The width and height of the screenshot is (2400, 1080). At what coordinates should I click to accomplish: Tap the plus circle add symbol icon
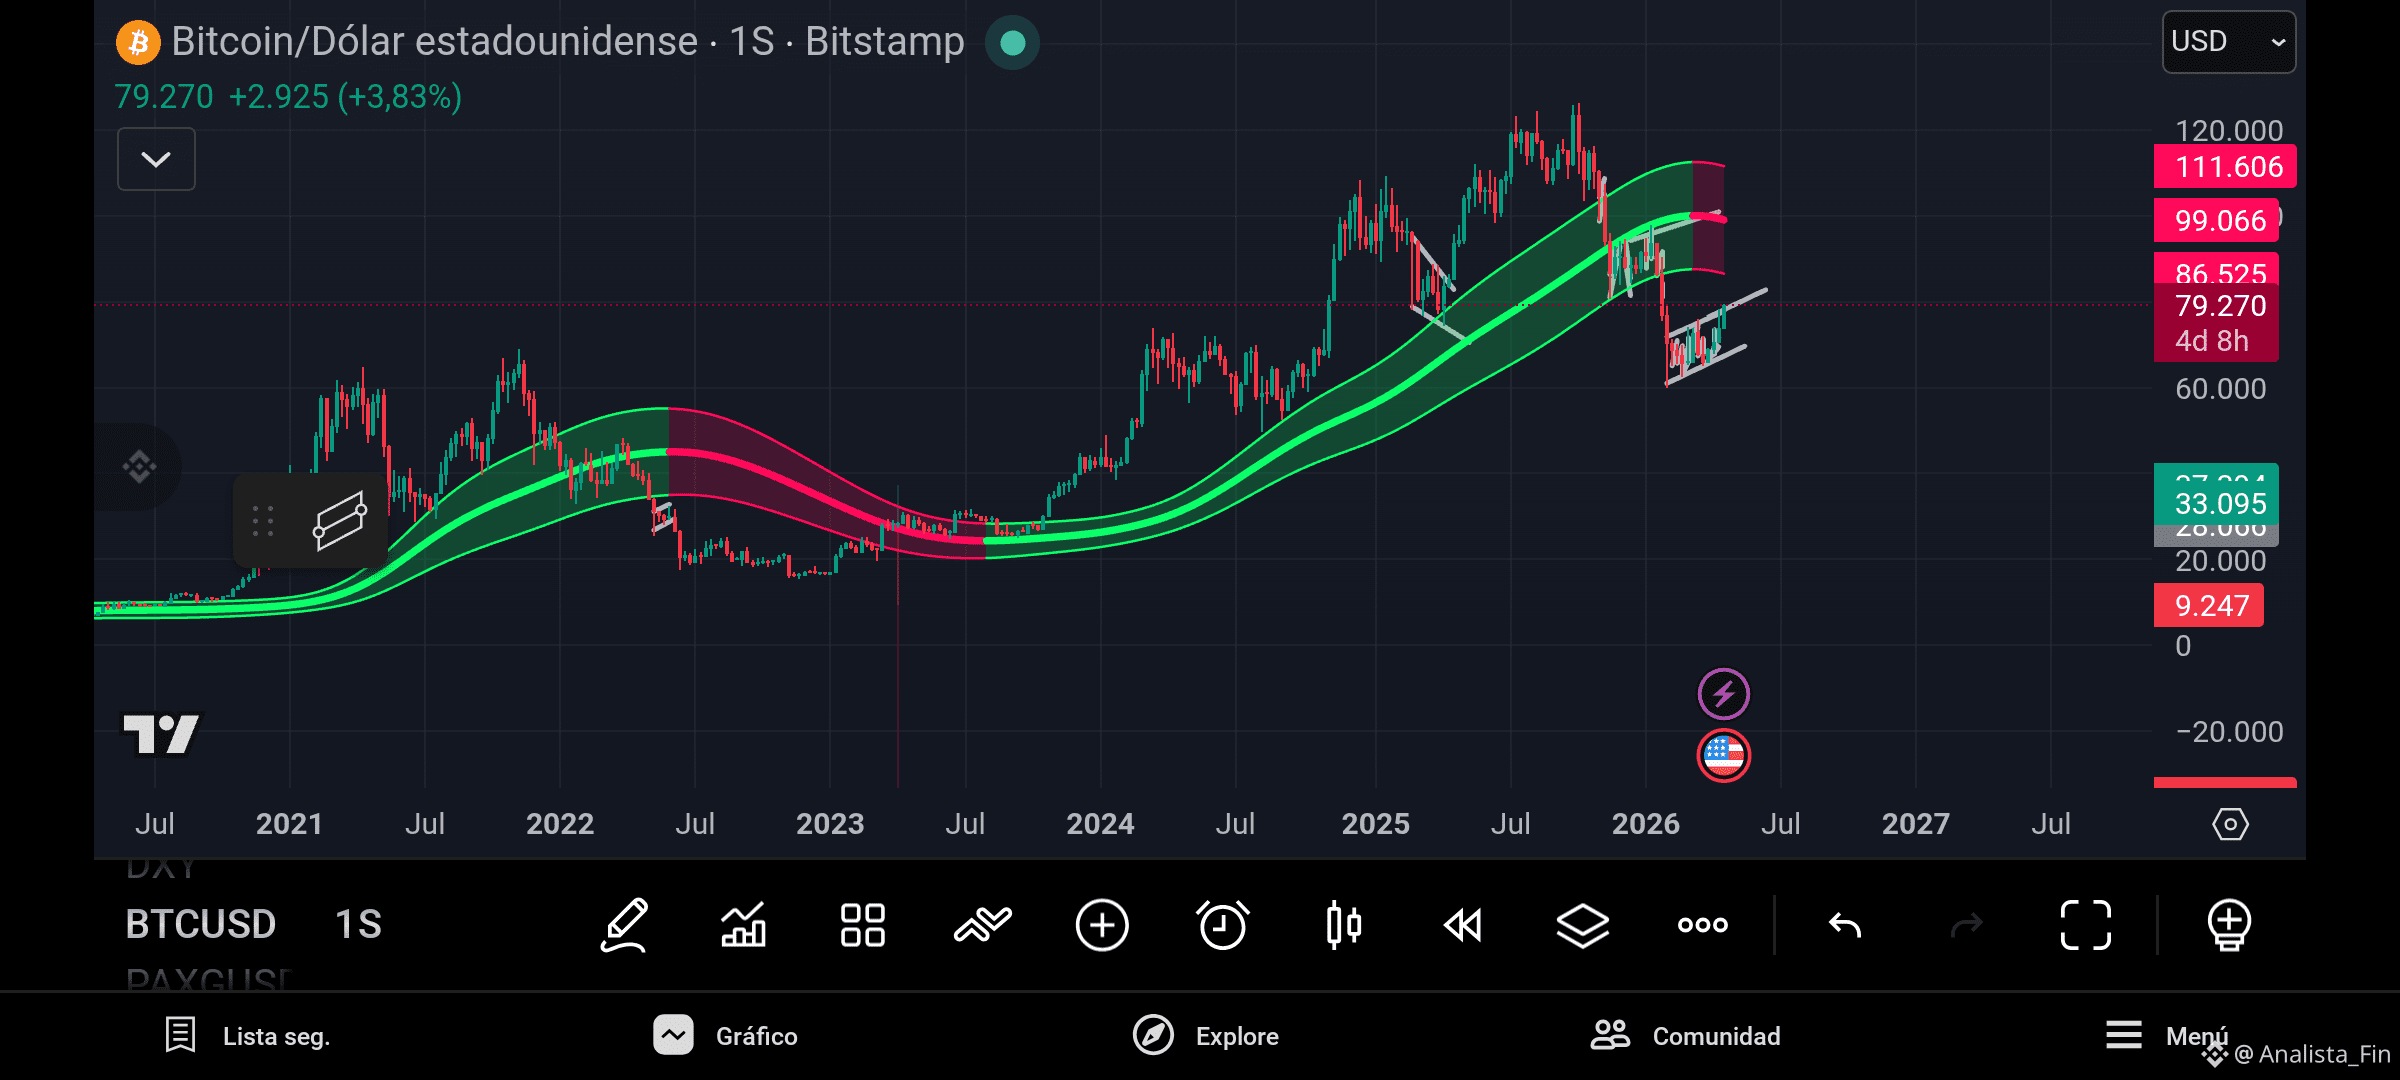pos(1102,925)
